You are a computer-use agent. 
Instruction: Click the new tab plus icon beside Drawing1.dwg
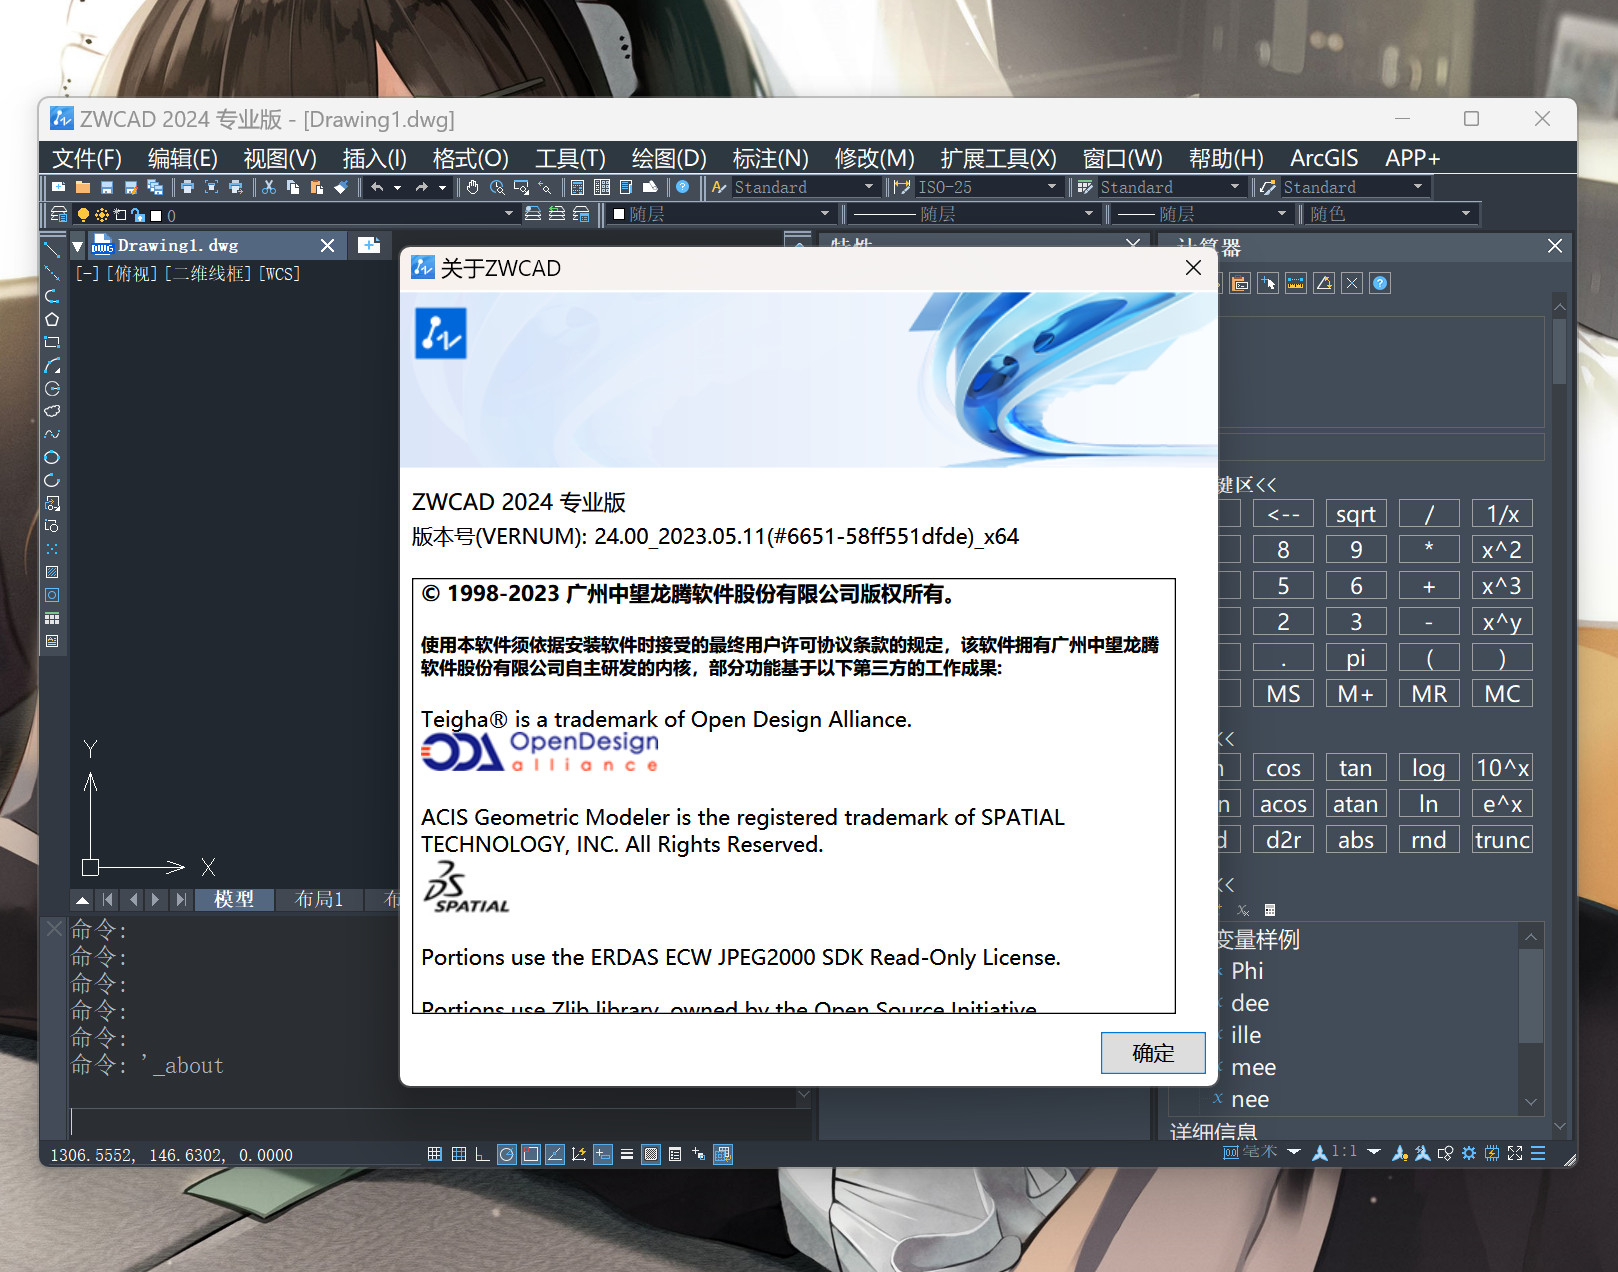(369, 245)
